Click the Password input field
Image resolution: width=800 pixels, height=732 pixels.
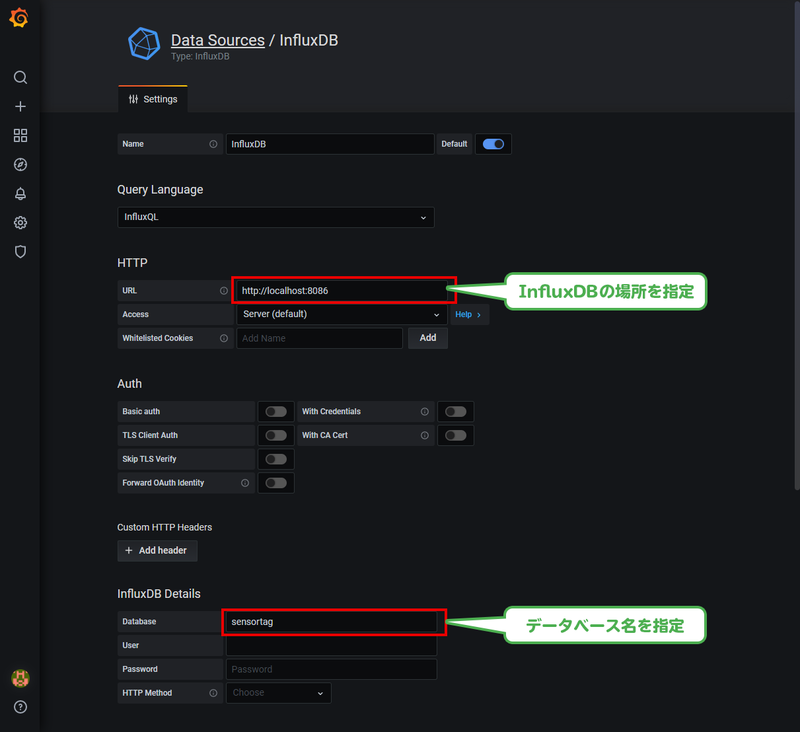coord(332,669)
